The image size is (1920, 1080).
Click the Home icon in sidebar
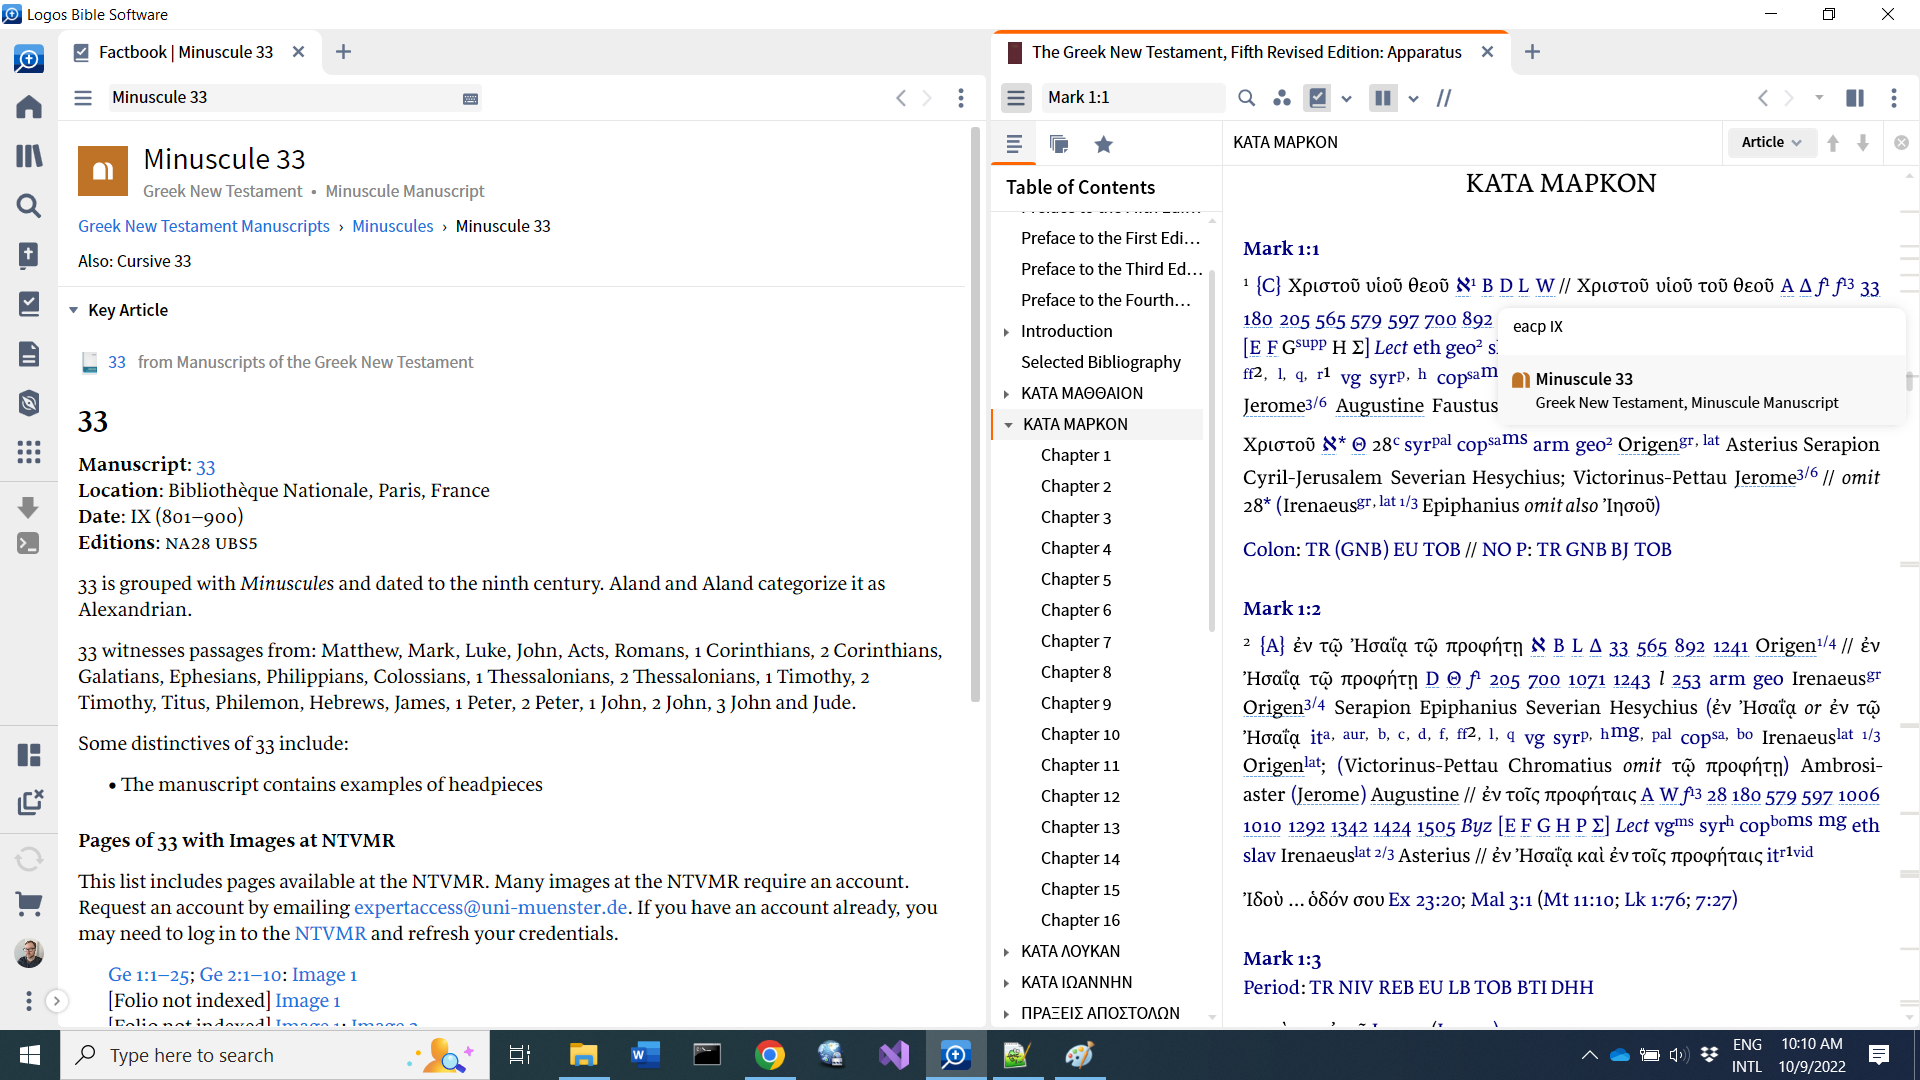pos(29,107)
